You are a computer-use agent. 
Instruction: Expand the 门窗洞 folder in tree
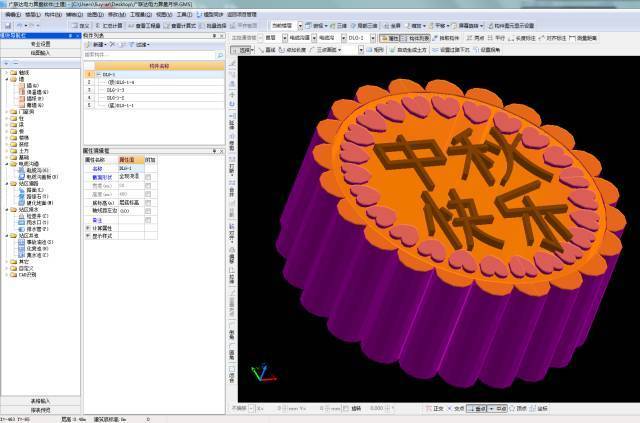[7, 111]
